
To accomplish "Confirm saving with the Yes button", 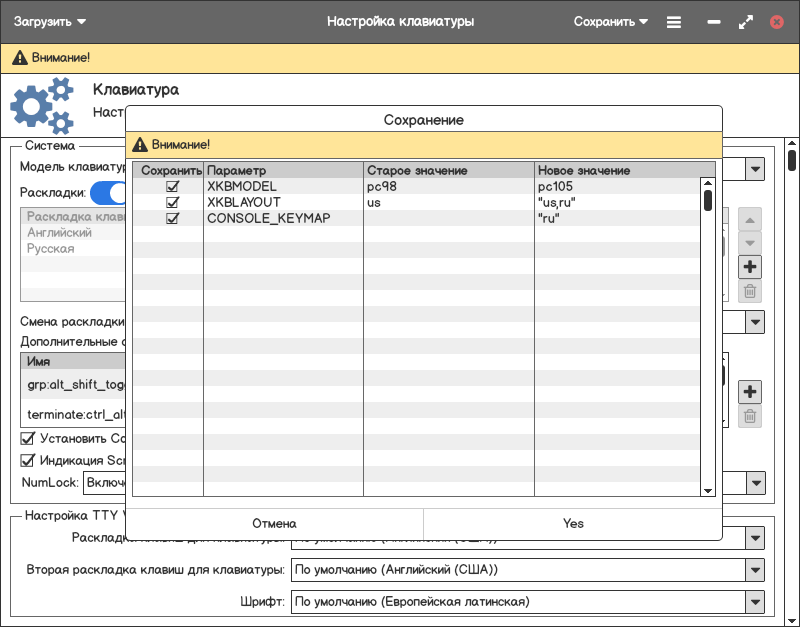I will pos(573,523).
